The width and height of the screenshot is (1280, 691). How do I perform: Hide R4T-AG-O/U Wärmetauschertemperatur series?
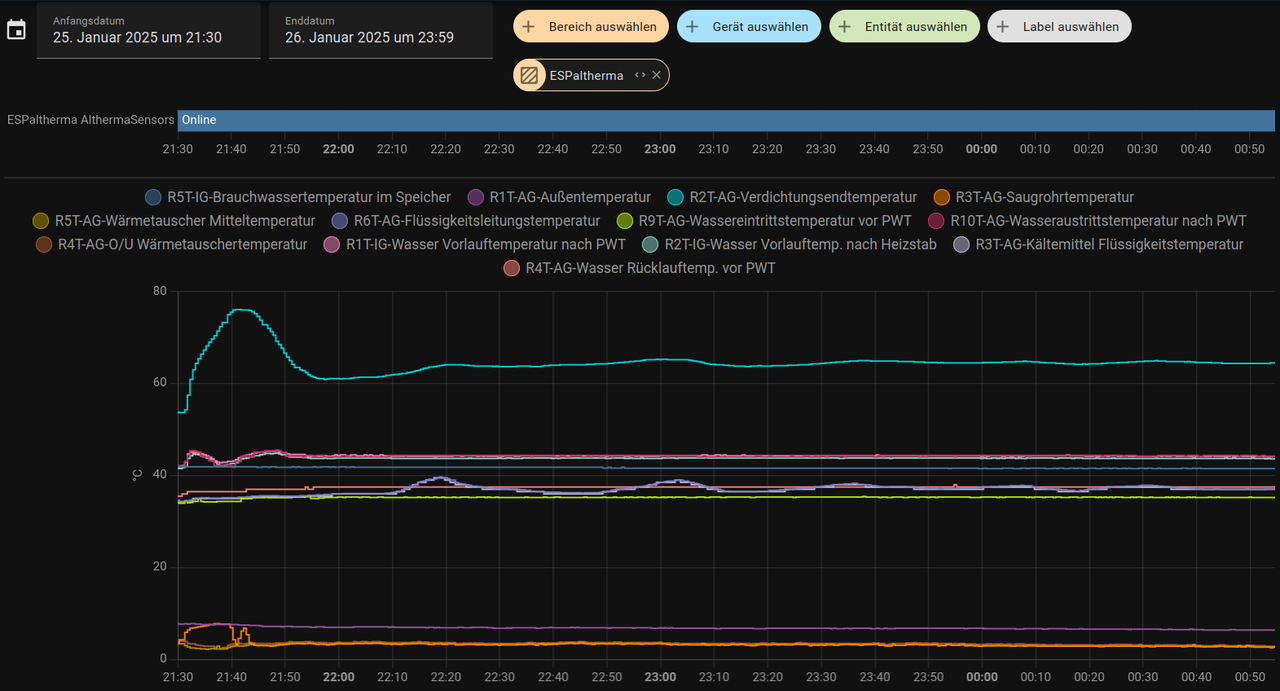pos(171,243)
